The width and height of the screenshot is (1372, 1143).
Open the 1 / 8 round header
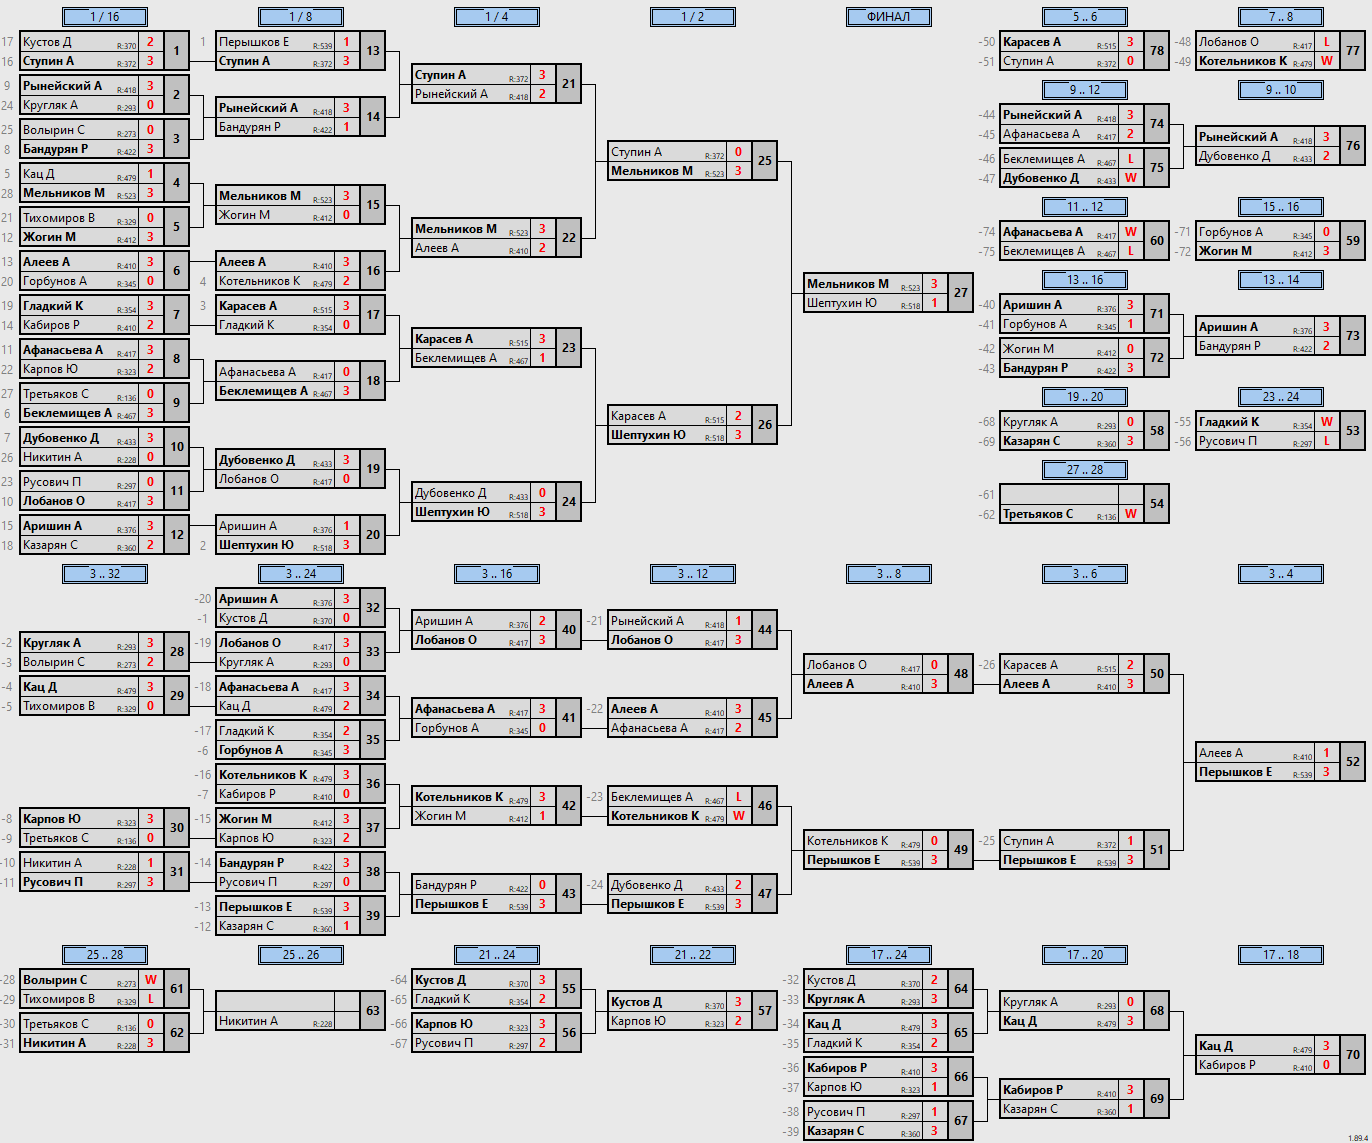coord(301,17)
